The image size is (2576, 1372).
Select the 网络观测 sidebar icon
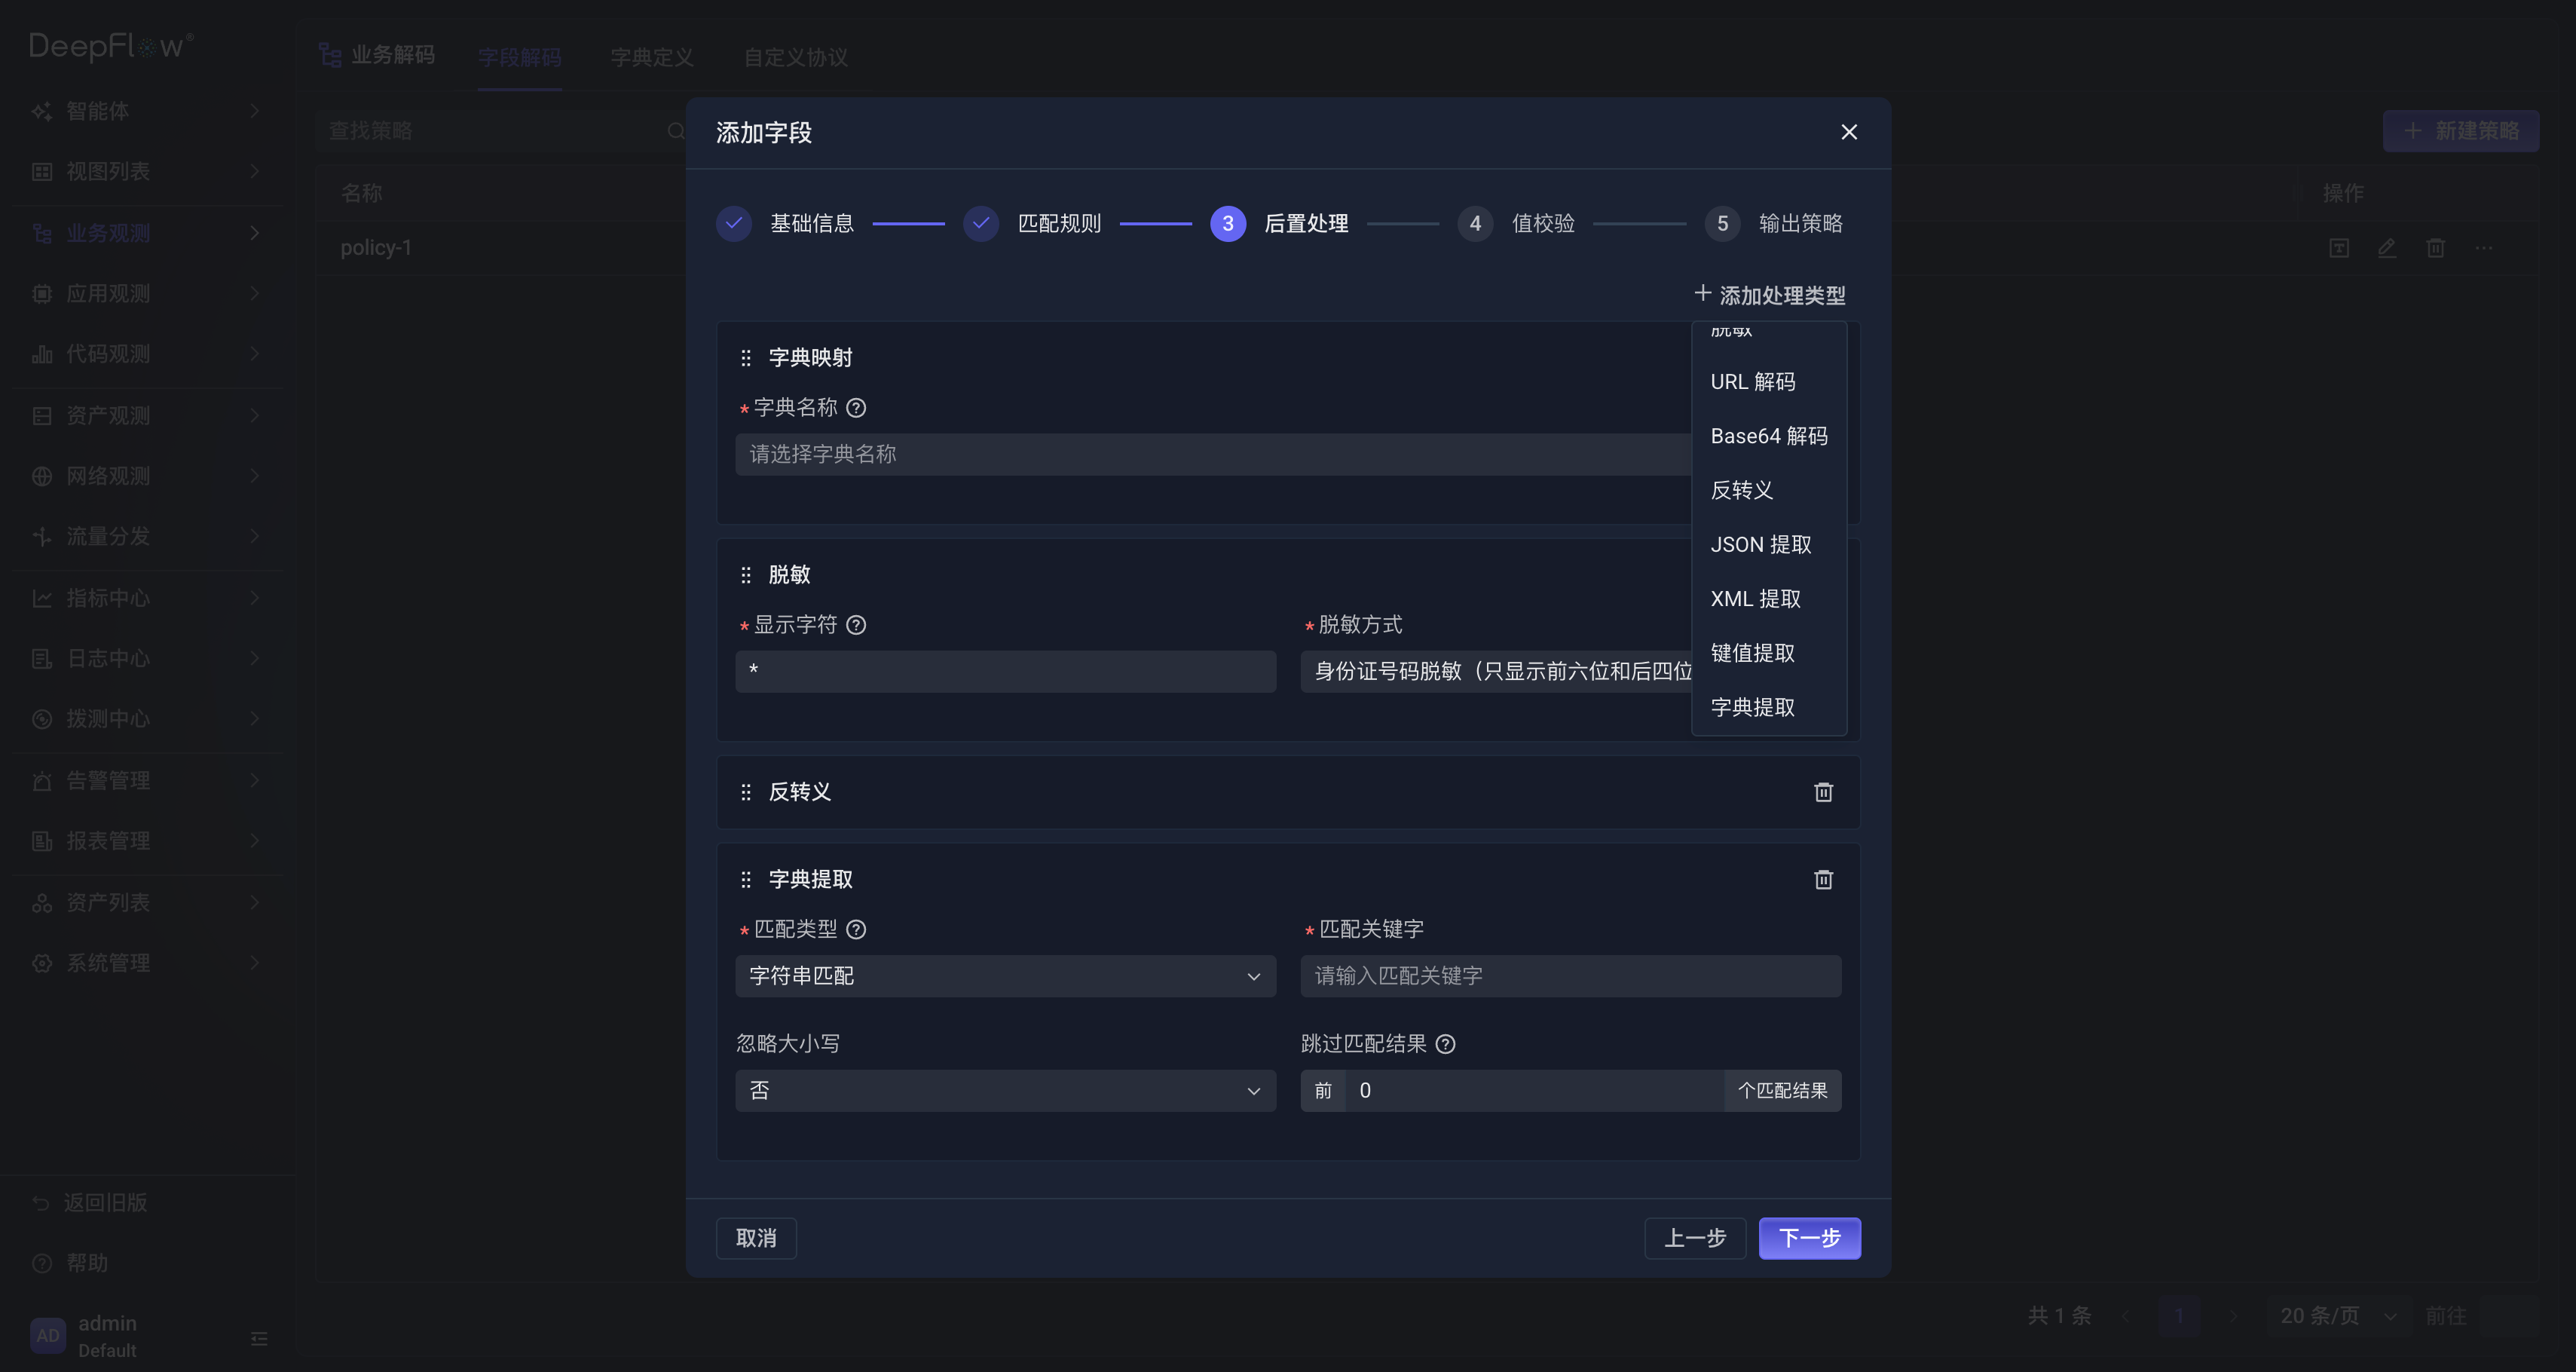(41, 476)
